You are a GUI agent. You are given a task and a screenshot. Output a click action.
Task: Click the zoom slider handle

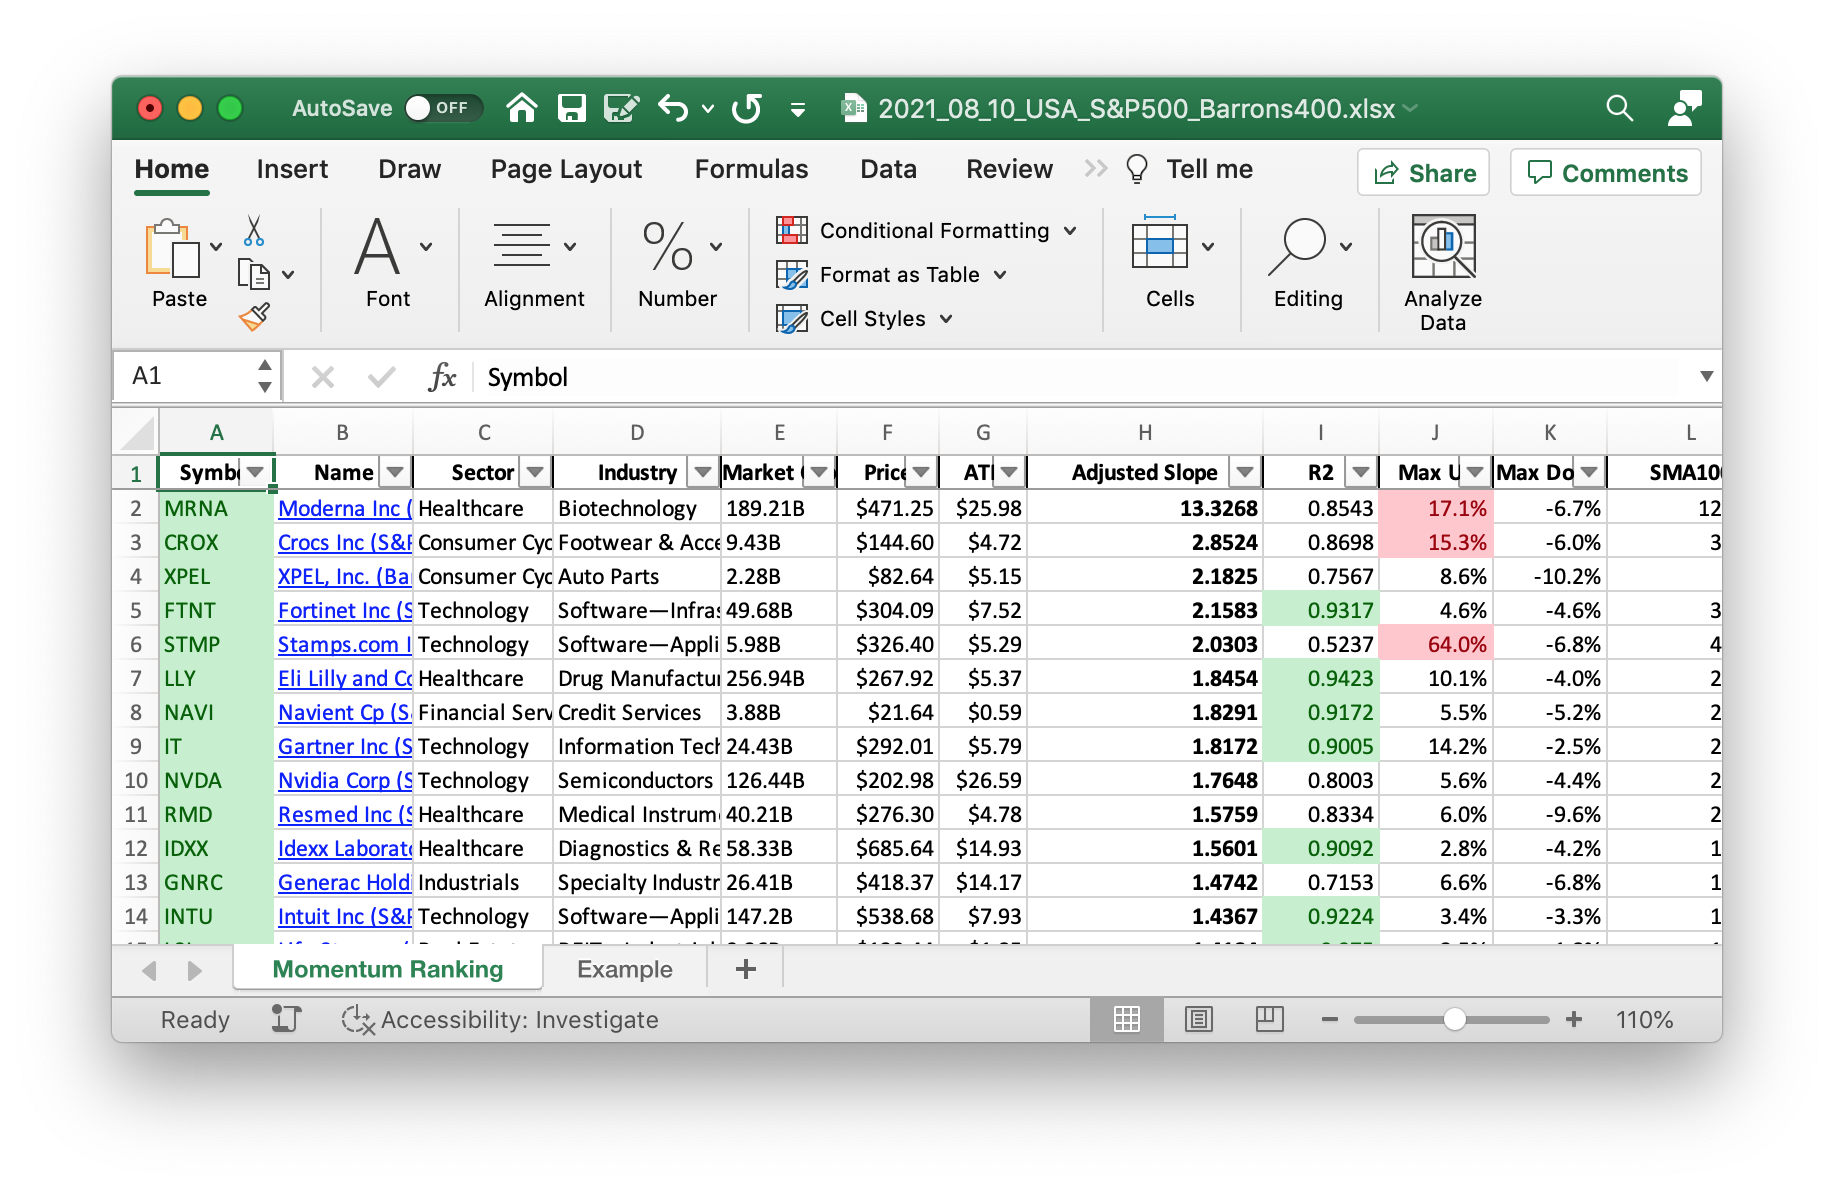(x=1455, y=1019)
